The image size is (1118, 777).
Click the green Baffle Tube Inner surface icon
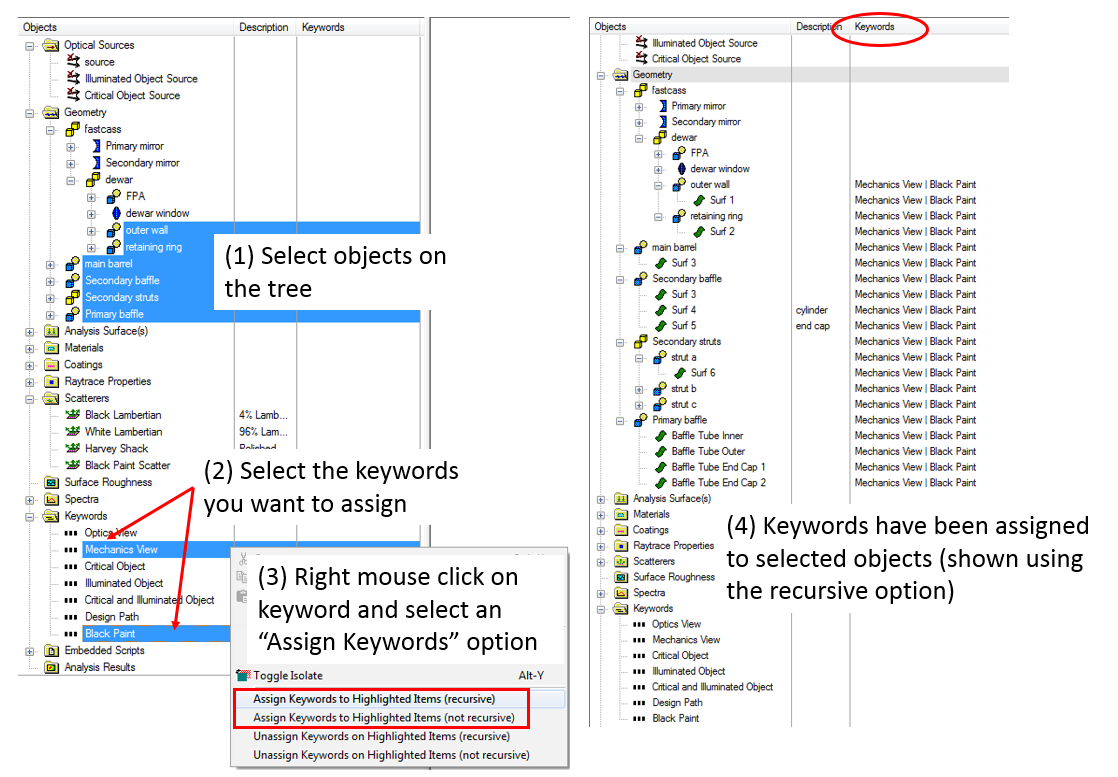pyautogui.click(x=660, y=436)
